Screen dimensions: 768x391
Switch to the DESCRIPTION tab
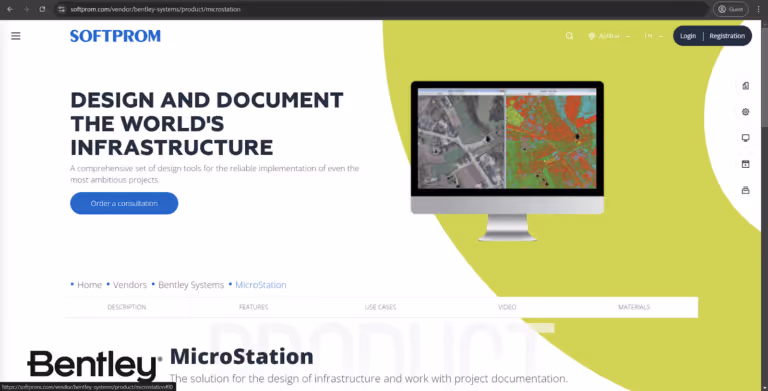[x=127, y=307]
